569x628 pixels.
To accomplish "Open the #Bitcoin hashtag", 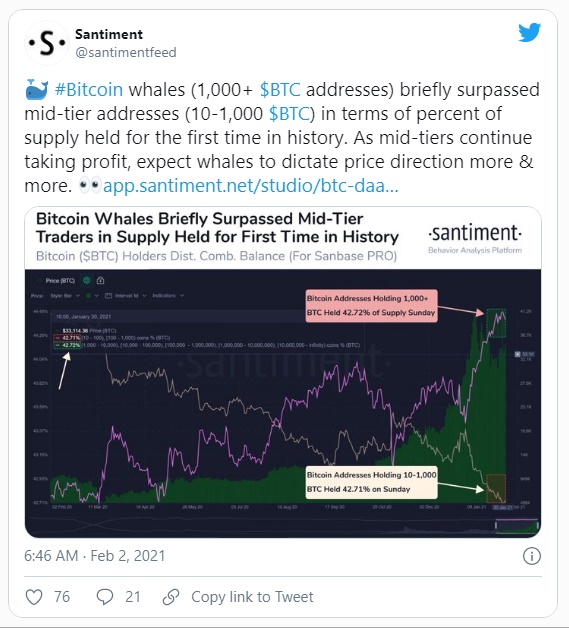I will tap(88, 89).
